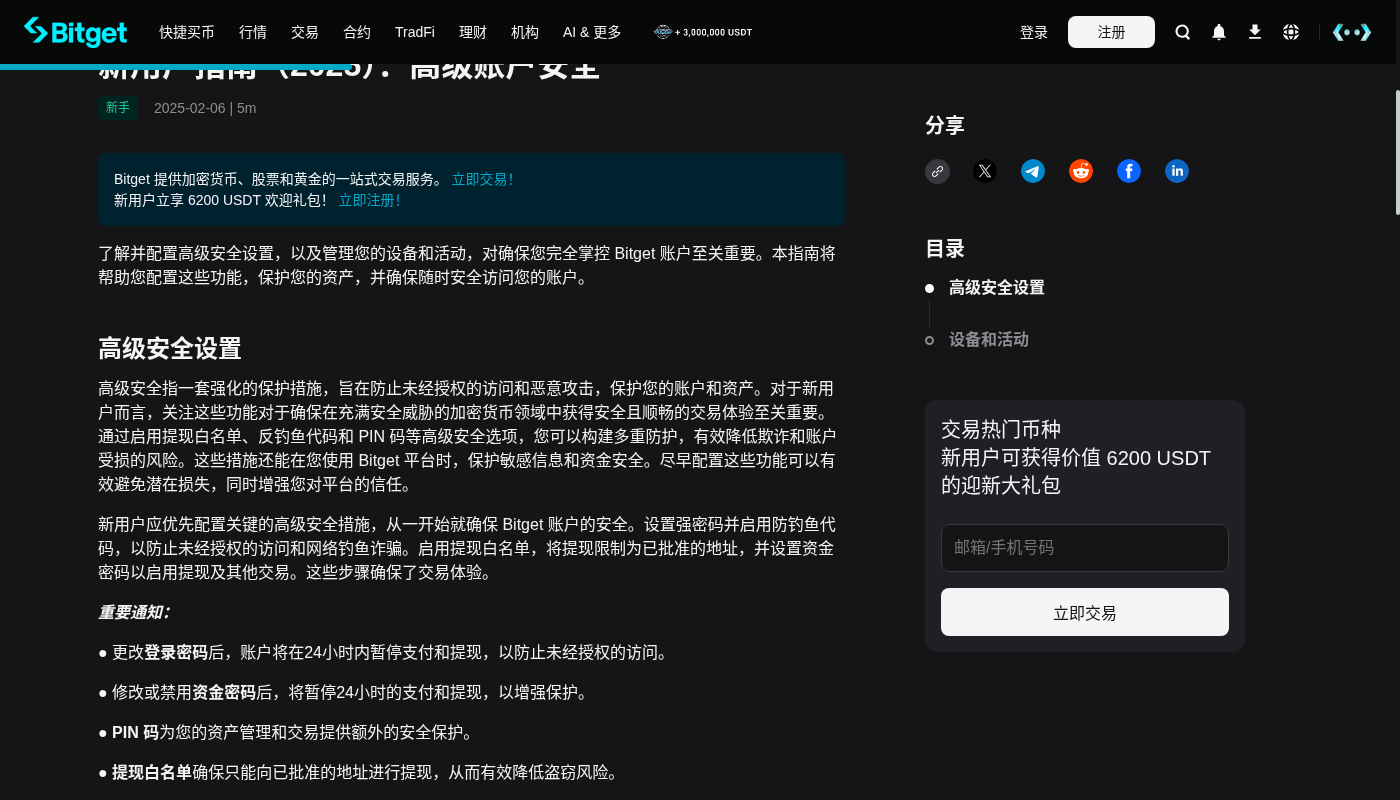Click the 重要通知: italic text
This screenshot has height=800, width=1400.
134,612
